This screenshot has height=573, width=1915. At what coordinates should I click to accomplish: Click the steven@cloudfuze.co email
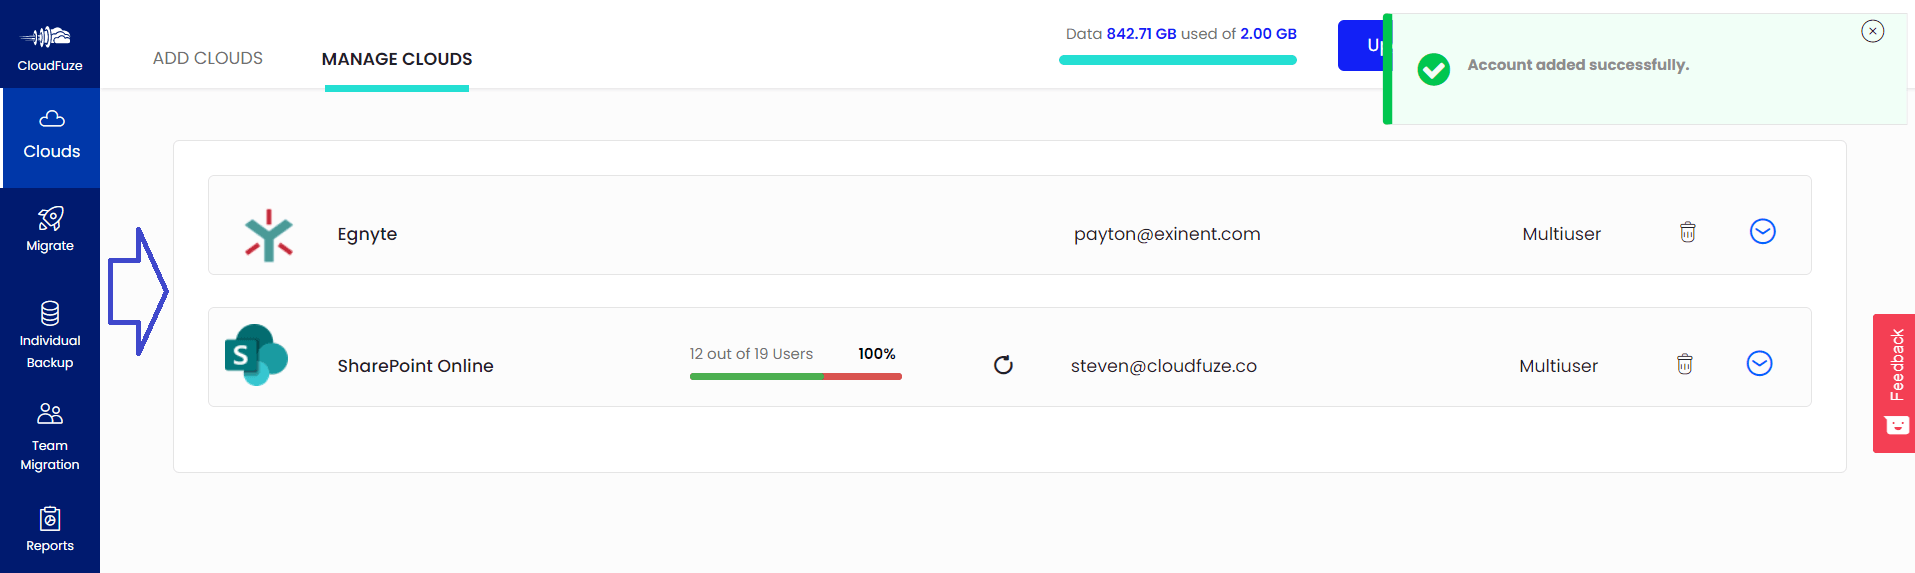coord(1164,366)
